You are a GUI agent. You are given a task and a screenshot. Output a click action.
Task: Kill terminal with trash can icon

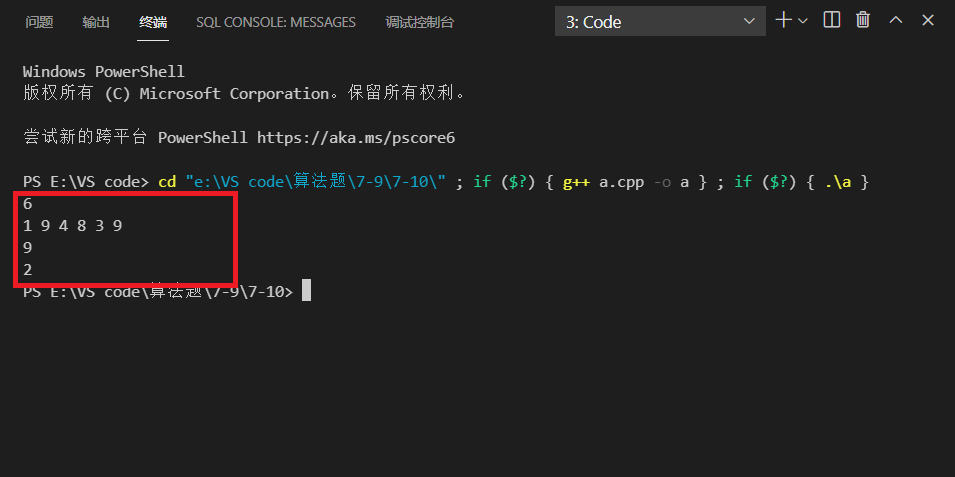863,20
